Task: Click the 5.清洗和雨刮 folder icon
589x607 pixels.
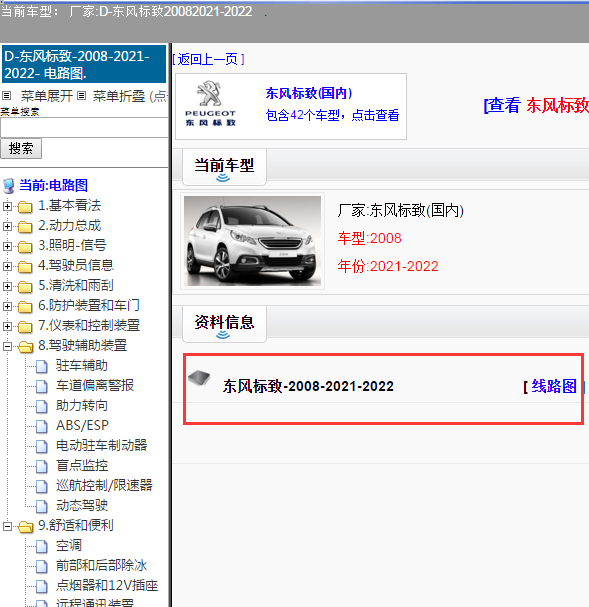Action: click(25, 287)
